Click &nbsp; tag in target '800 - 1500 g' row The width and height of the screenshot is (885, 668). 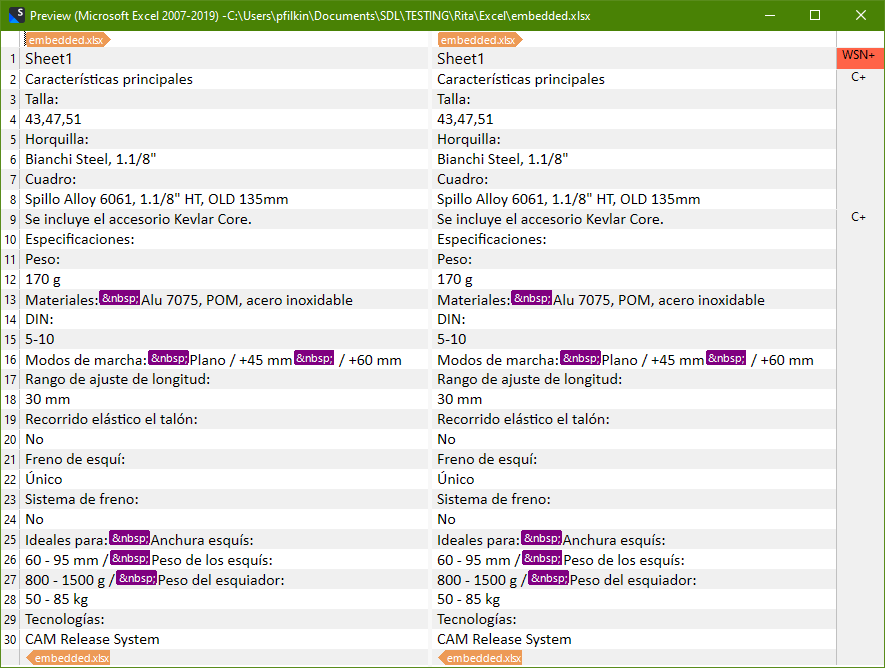coord(548,578)
